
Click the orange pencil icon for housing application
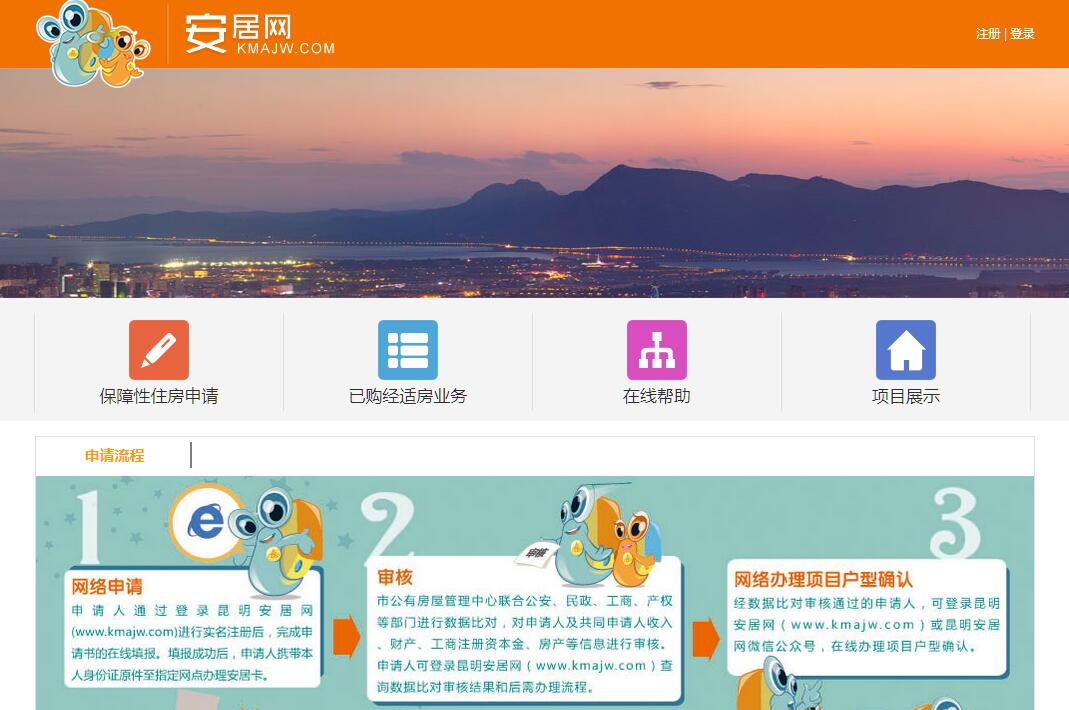click(158, 350)
